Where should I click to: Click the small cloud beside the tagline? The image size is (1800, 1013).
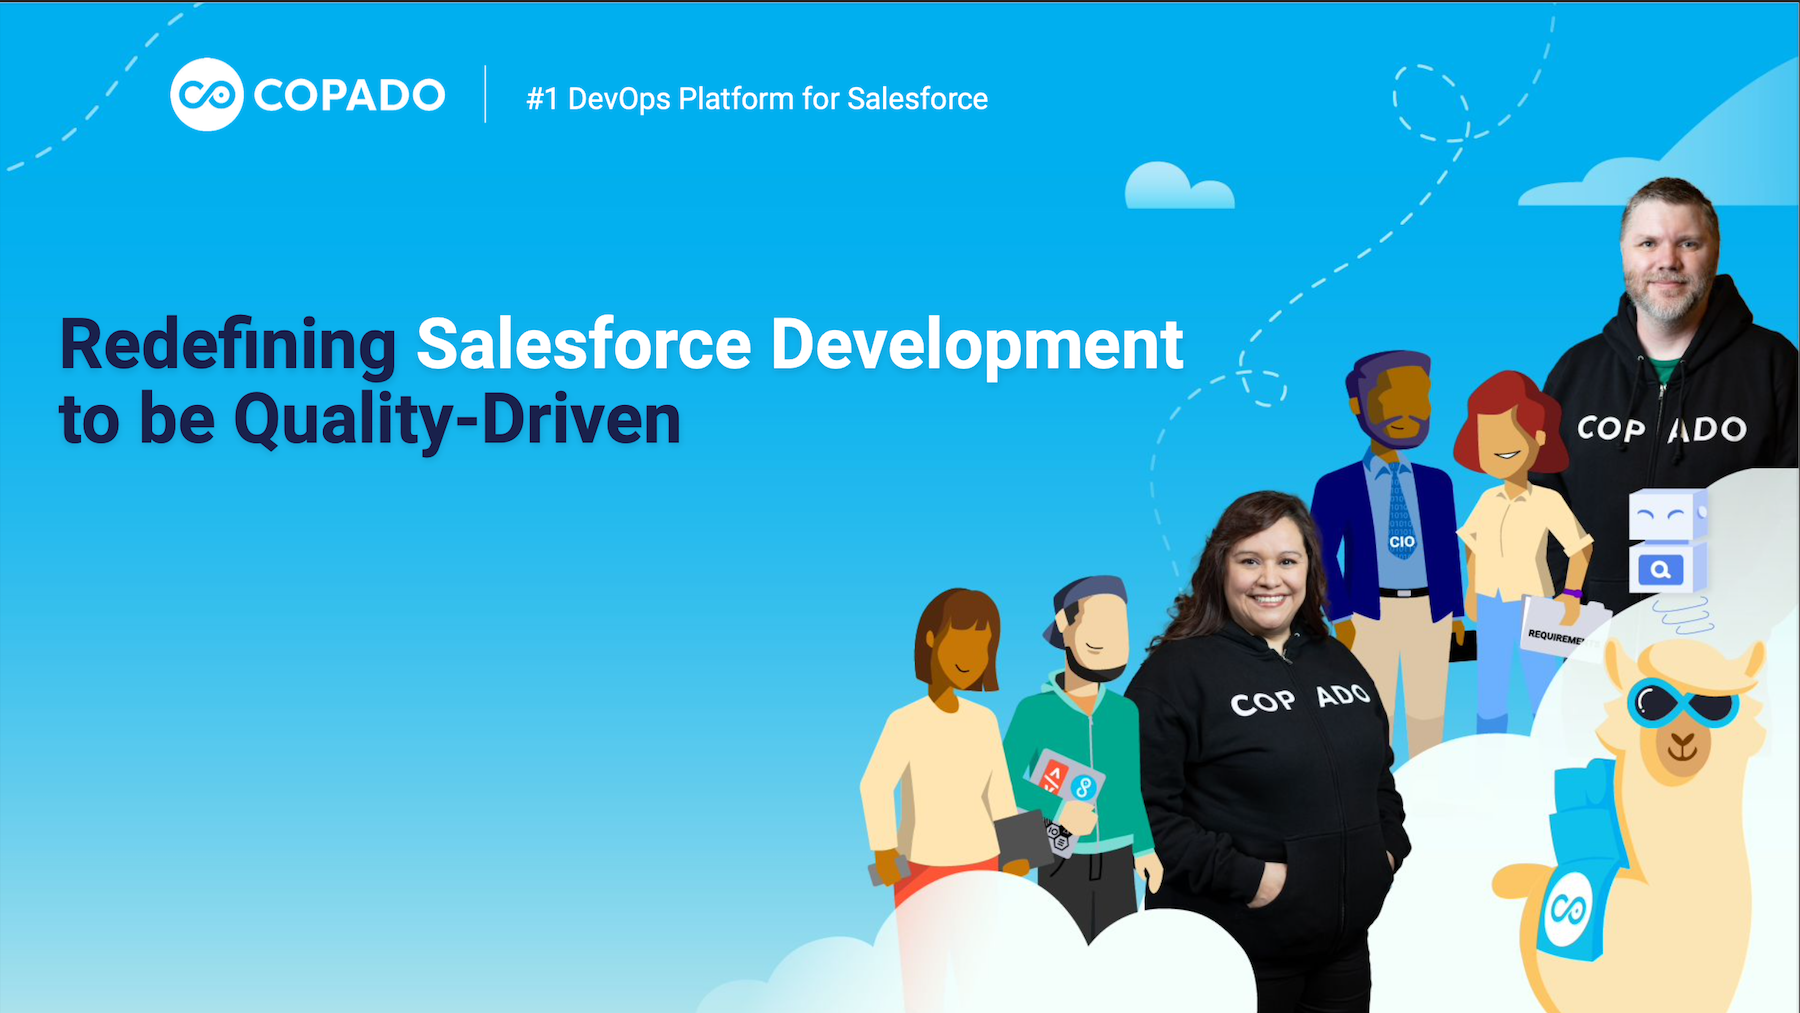click(1179, 186)
